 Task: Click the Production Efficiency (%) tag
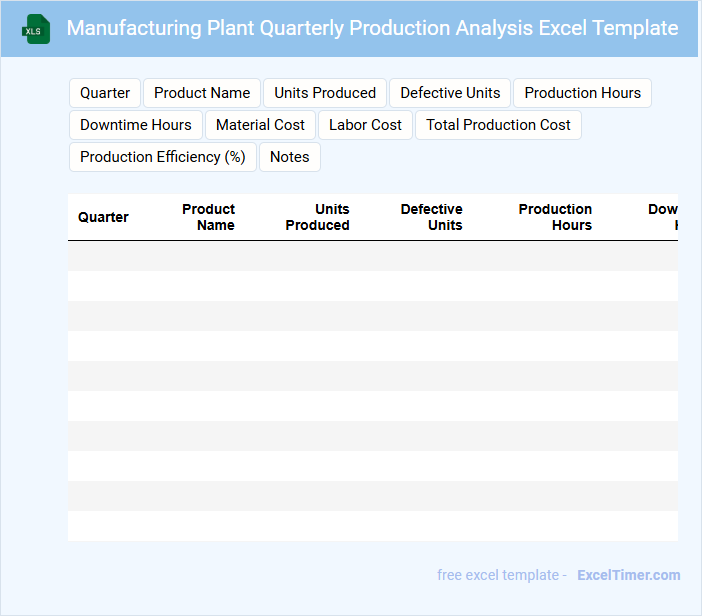click(x=163, y=157)
